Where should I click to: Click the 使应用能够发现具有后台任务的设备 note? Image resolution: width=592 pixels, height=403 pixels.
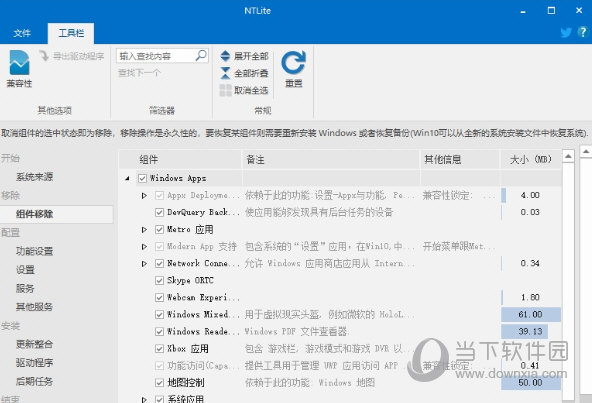pyautogui.click(x=319, y=212)
